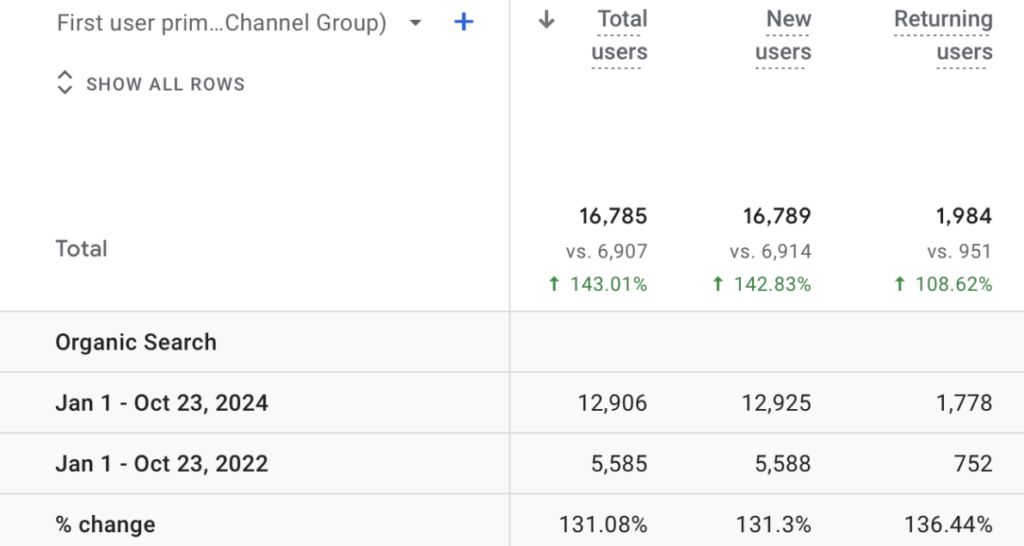This screenshot has height=546, width=1024.
Task: Sort by the New users column header
Action: coord(783,35)
